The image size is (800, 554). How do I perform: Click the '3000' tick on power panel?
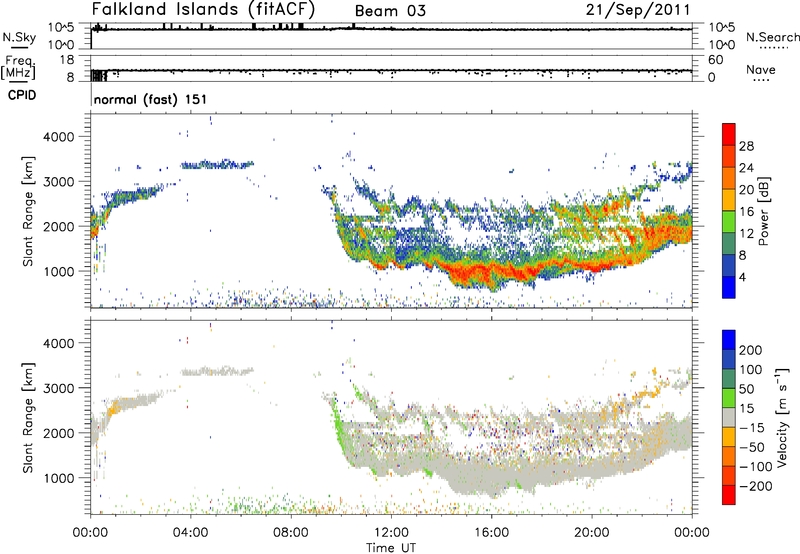[x=58, y=182]
